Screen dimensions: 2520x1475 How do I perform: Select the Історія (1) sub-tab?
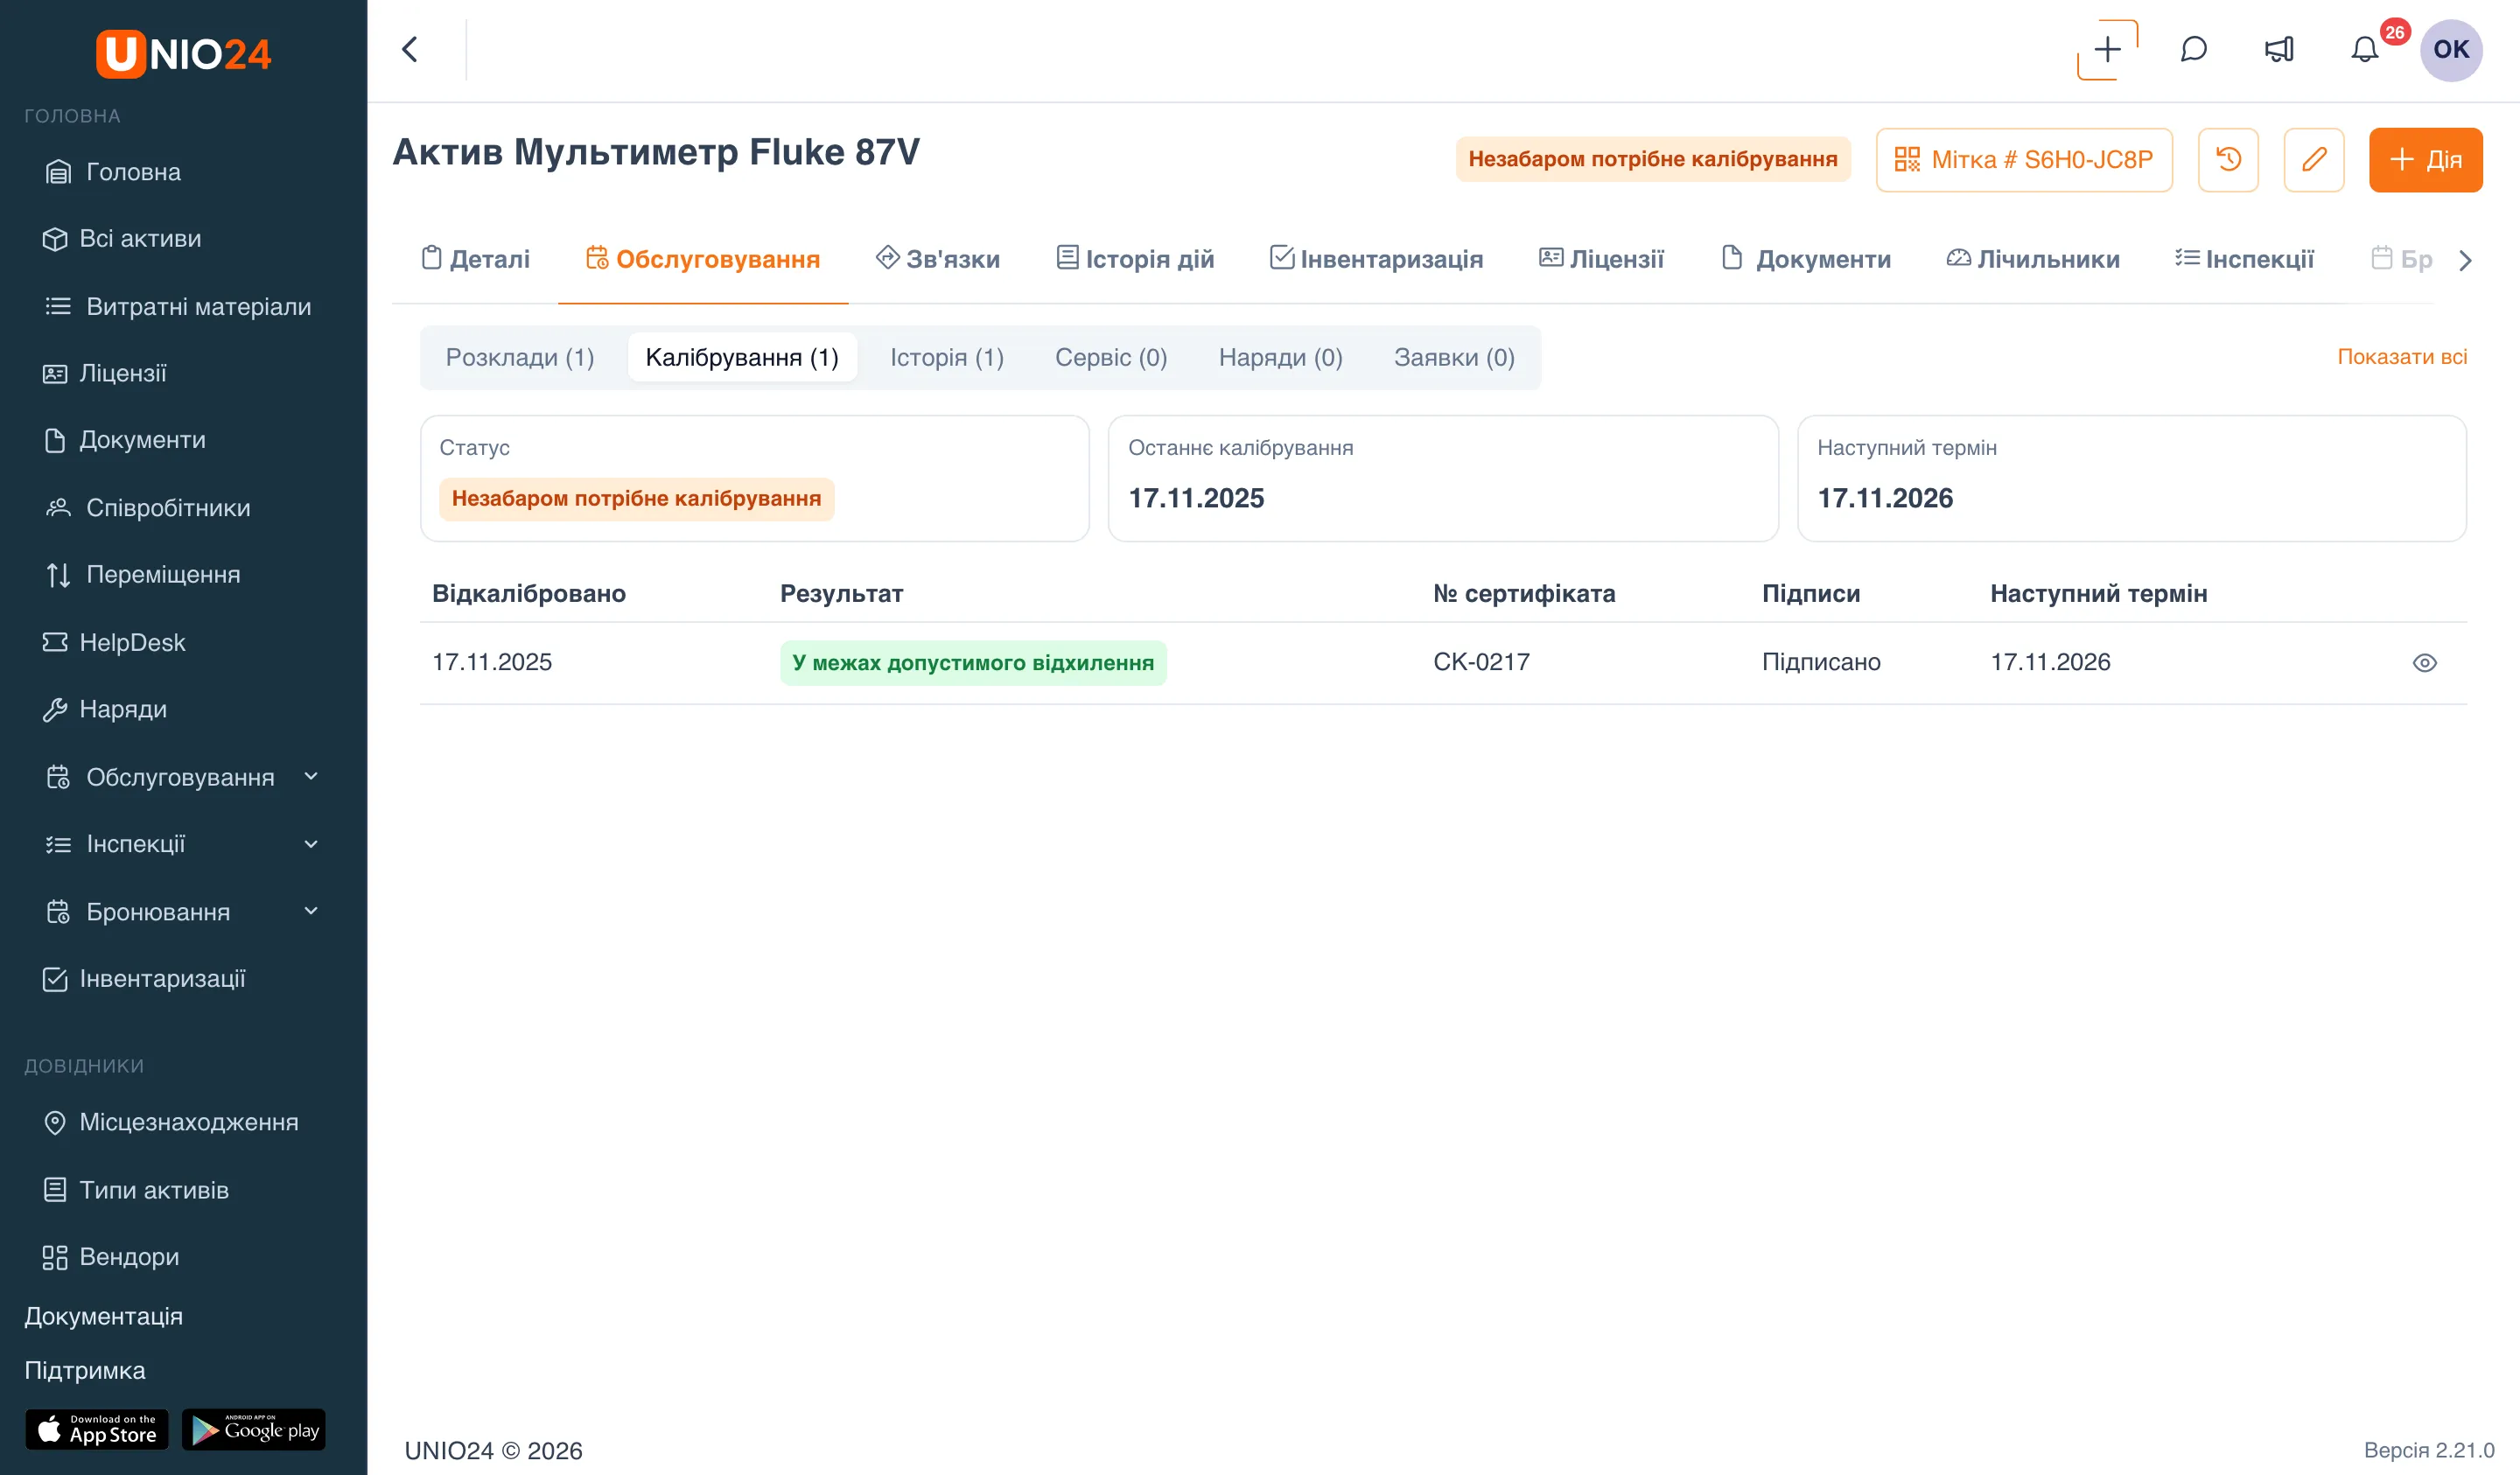(x=946, y=357)
